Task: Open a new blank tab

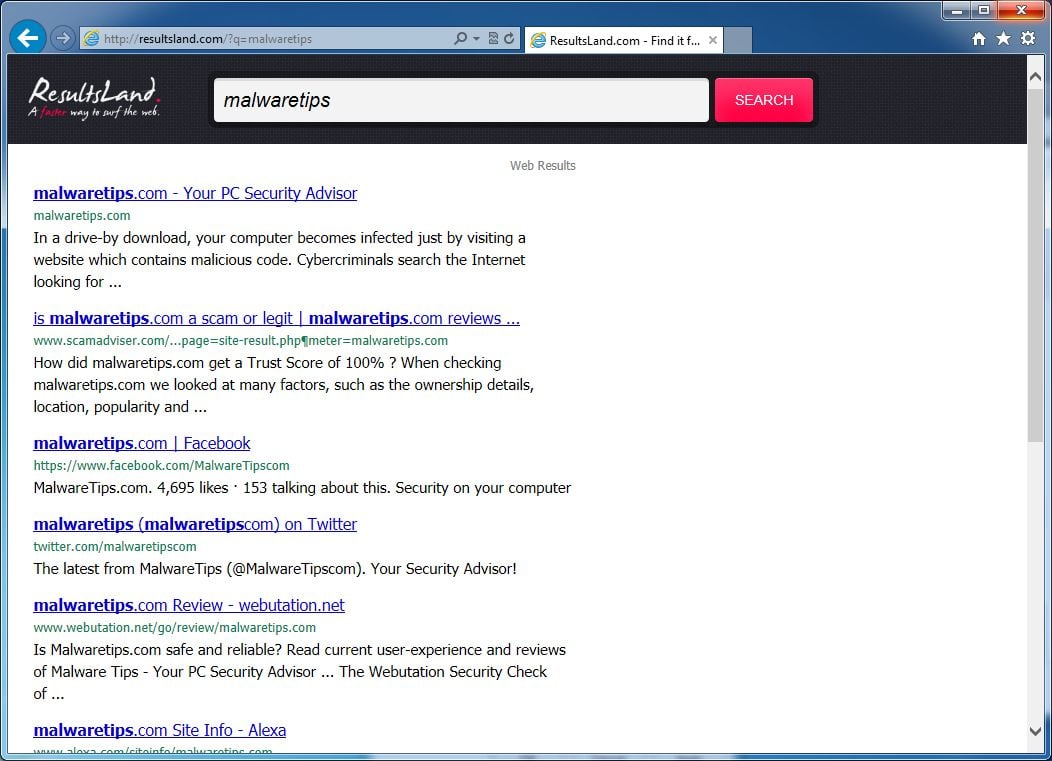Action: coord(738,40)
